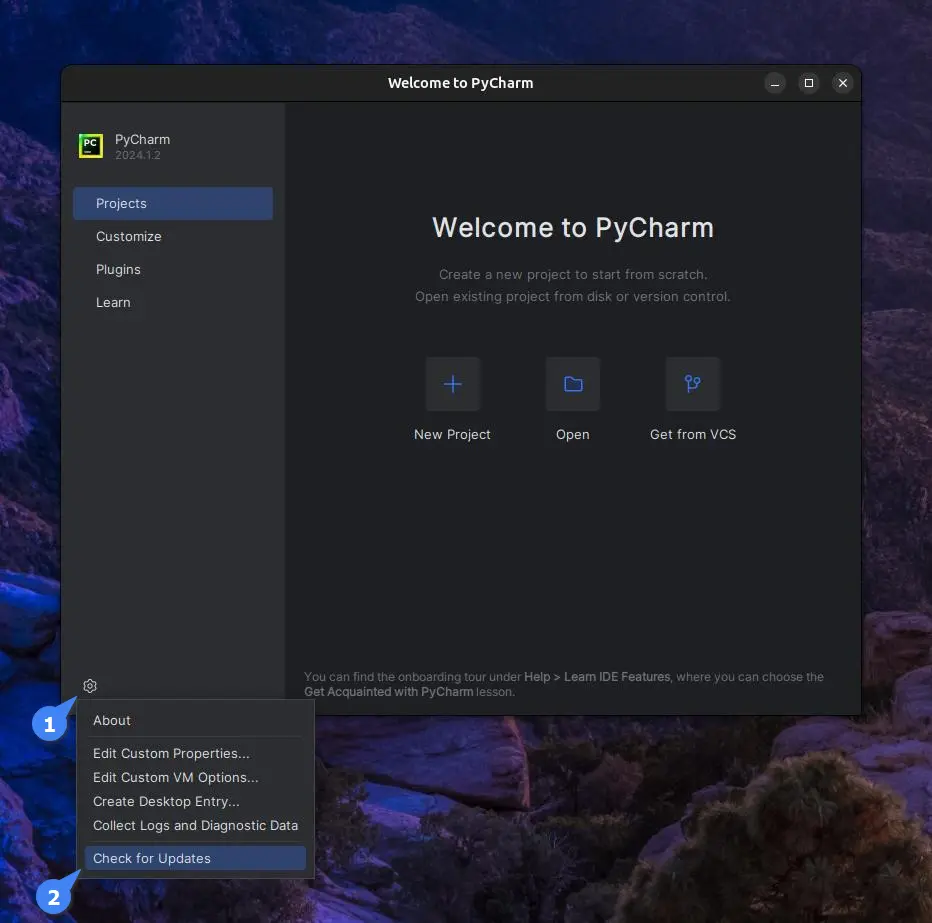
Task: Click the PyCharm version 2024.1.2 text
Action: (138, 155)
